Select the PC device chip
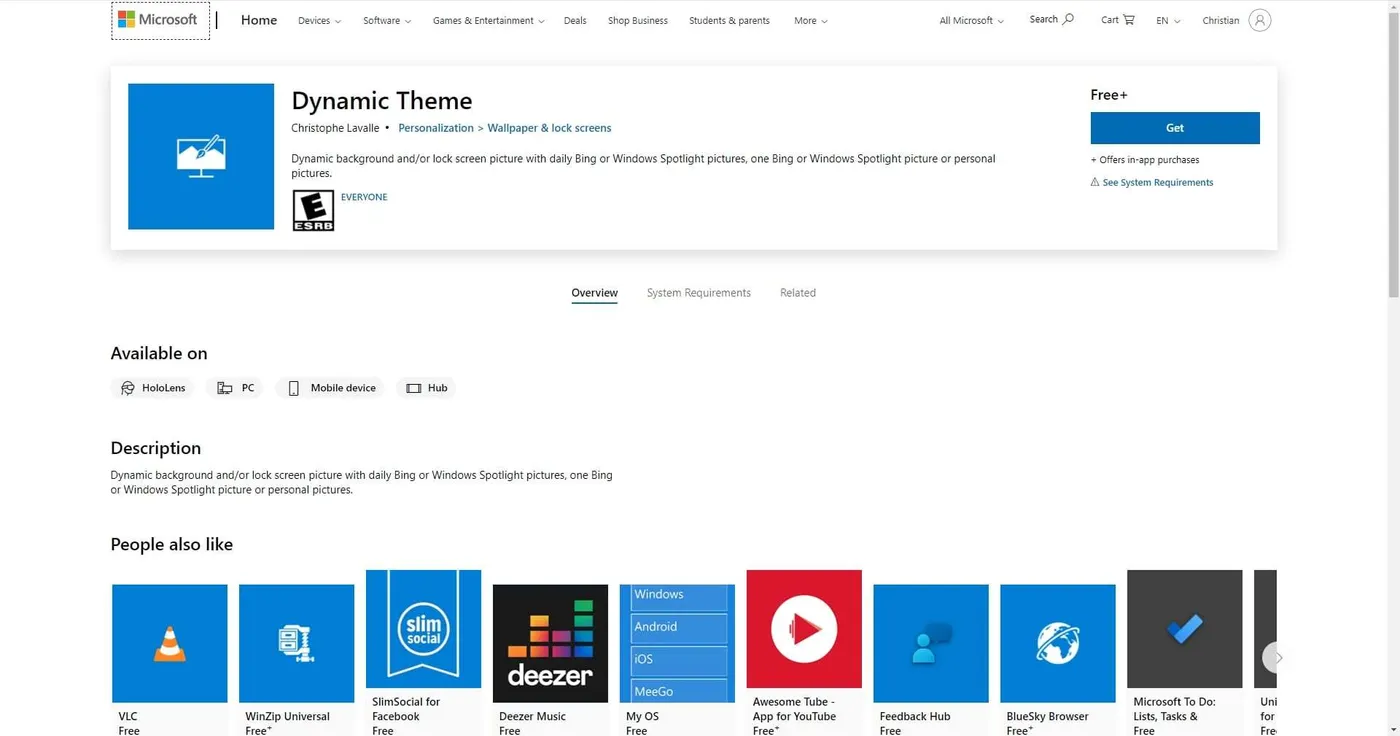Screen dimensions: 1400x736 pyautogui.click(x=236, y=388)
